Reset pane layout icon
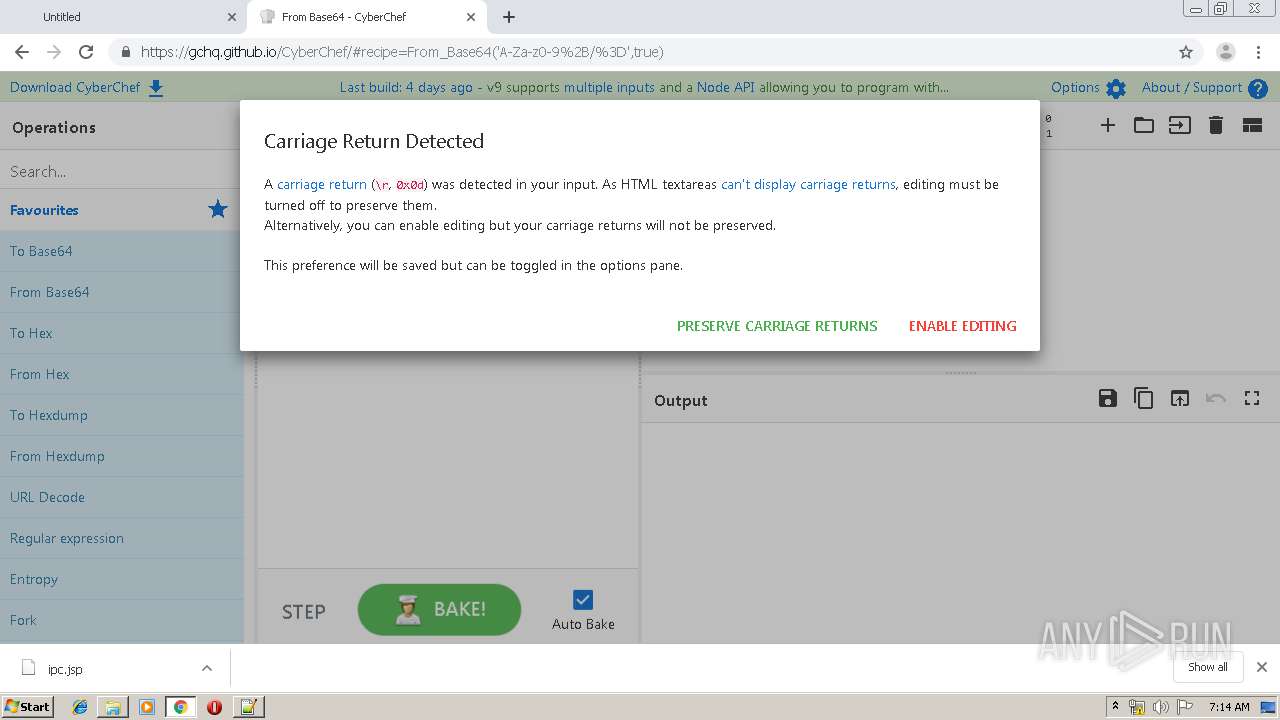1280x720 pixels. [1252, 126]
